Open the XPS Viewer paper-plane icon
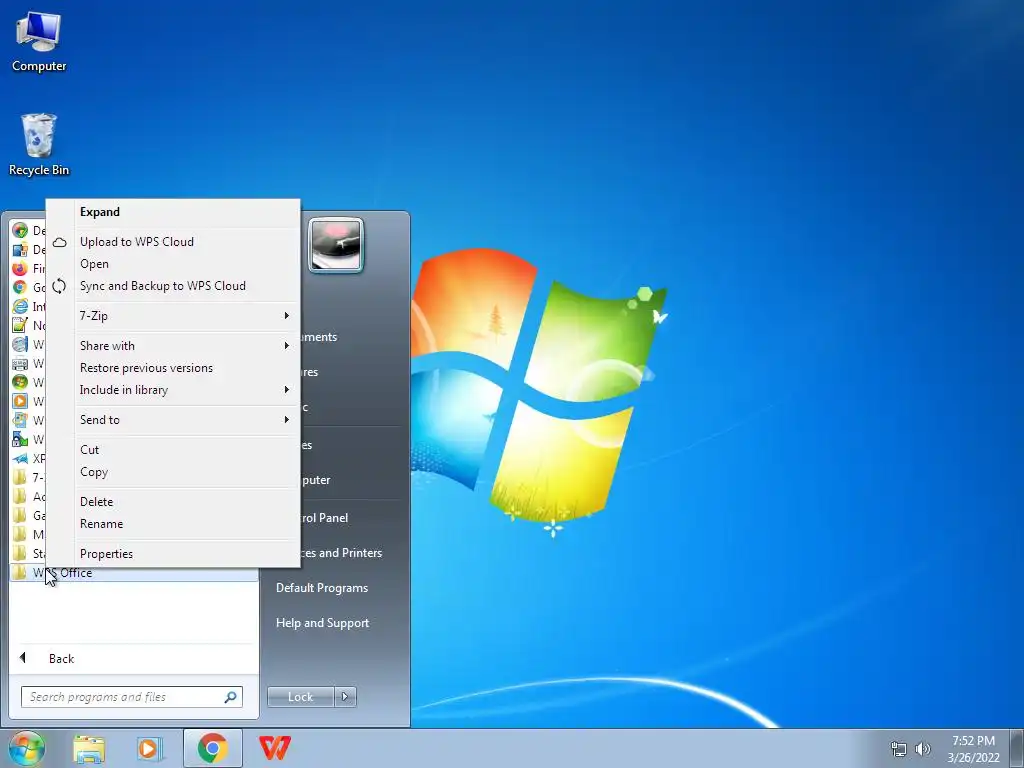Image resolution: width=1024 pixels, height=768 pixels. [x=20, y=458]
